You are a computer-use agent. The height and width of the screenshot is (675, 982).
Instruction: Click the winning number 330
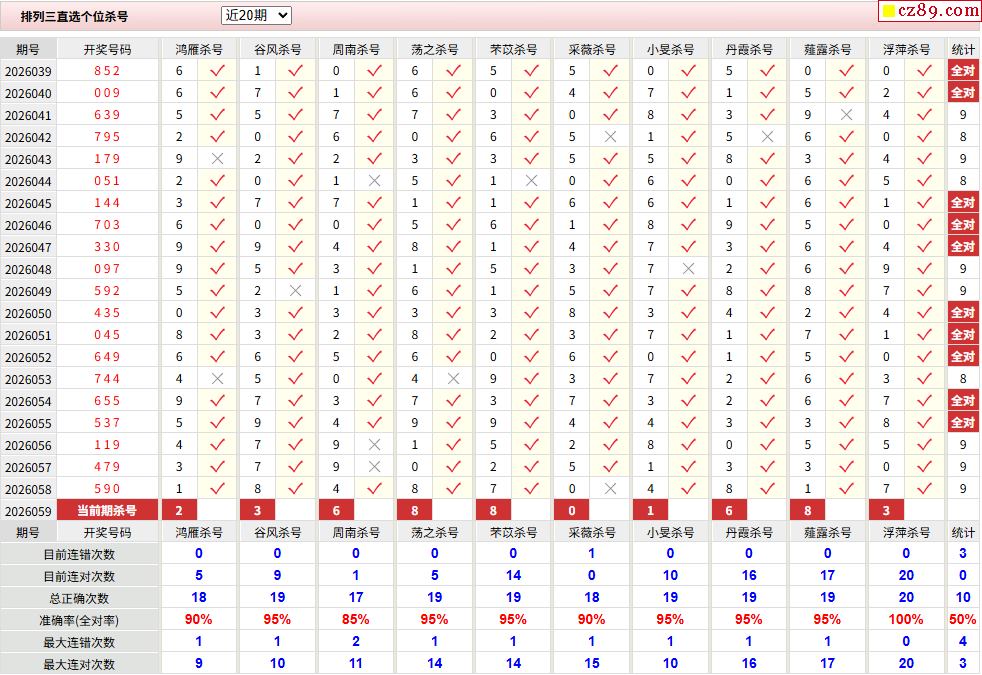[107, 247]
